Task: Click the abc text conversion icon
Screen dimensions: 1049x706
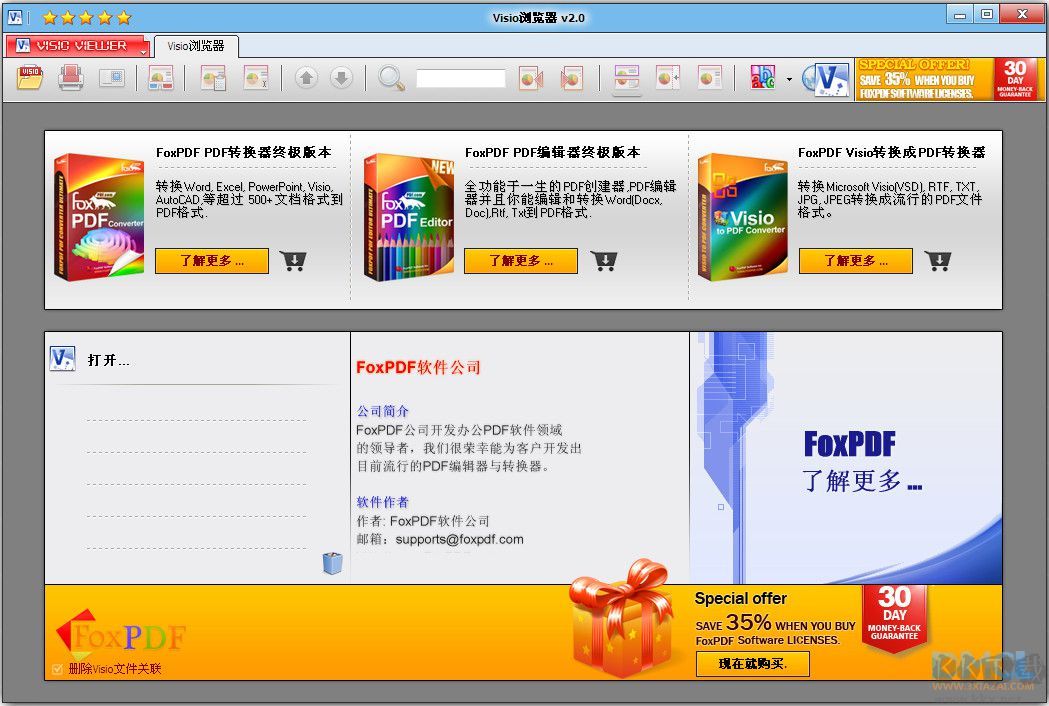Action: point(762,78)
